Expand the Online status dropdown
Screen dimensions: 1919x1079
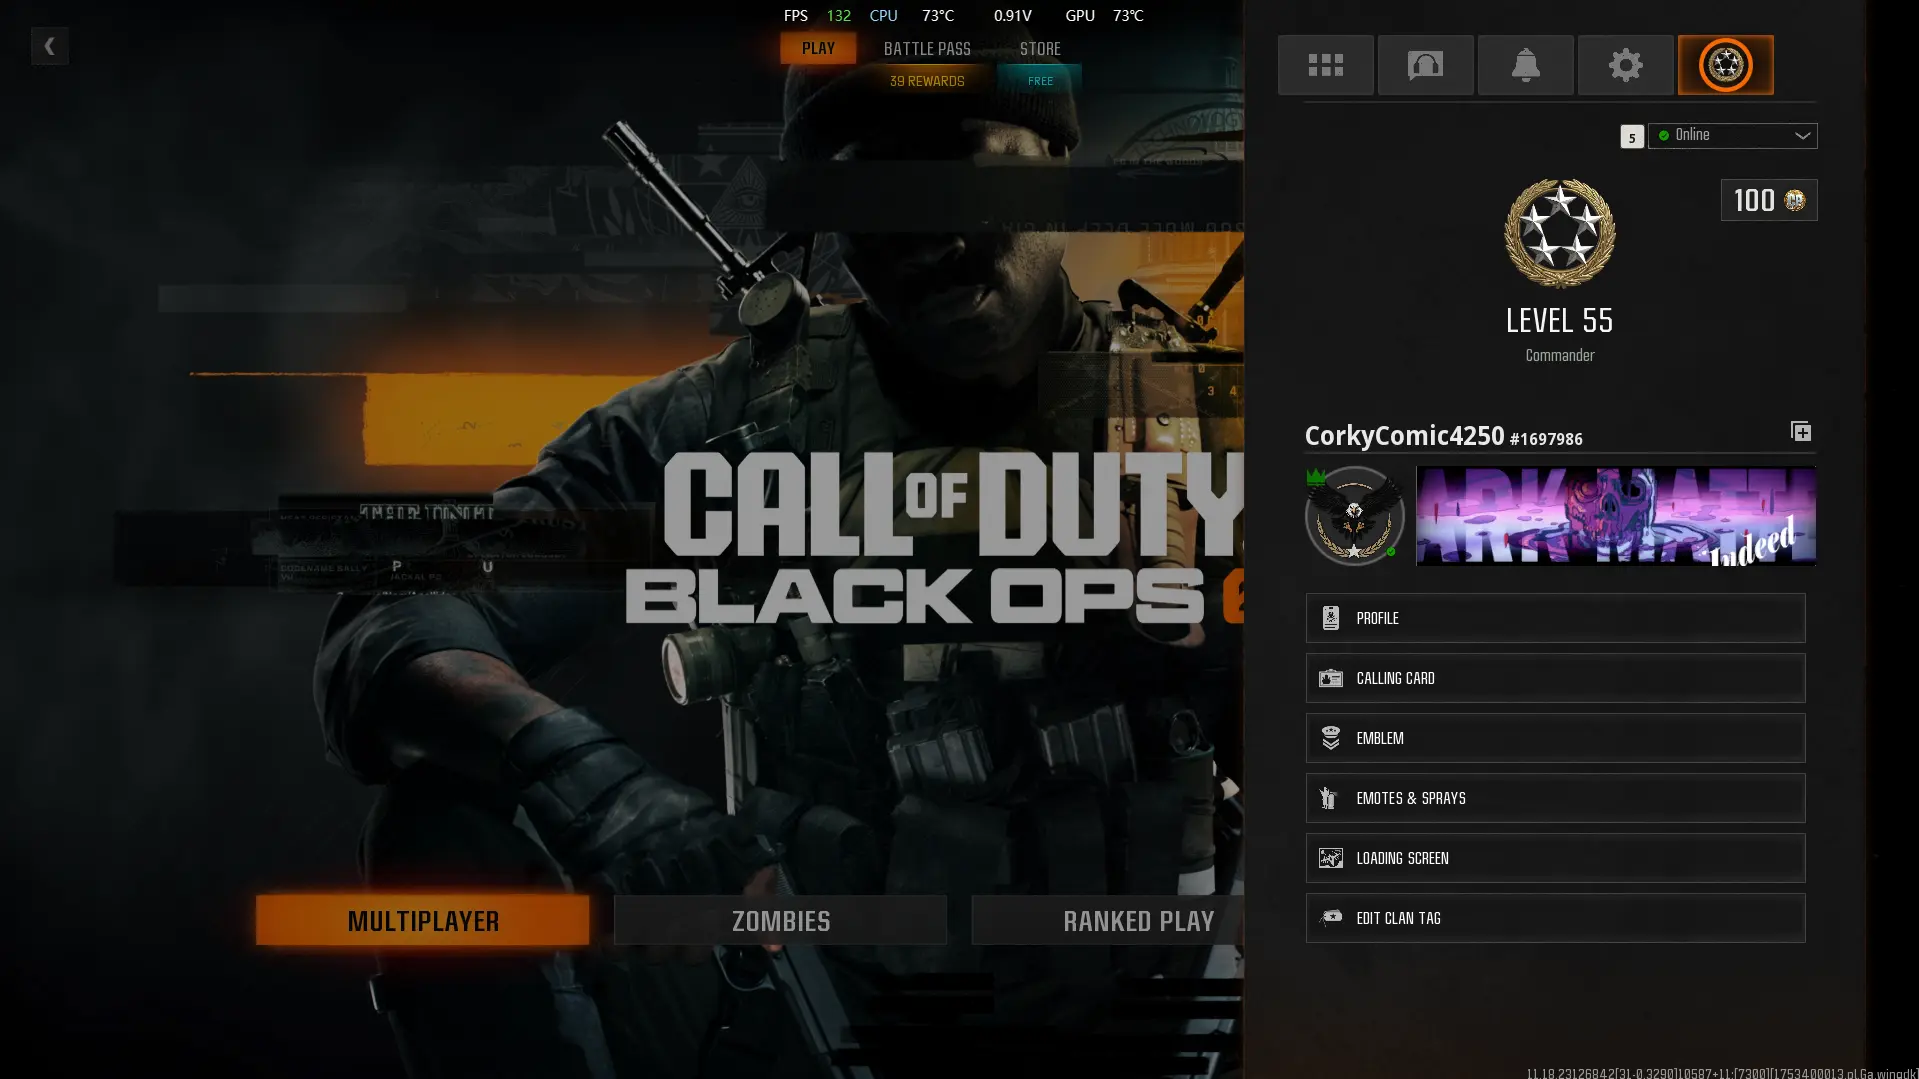(1732, 135)
